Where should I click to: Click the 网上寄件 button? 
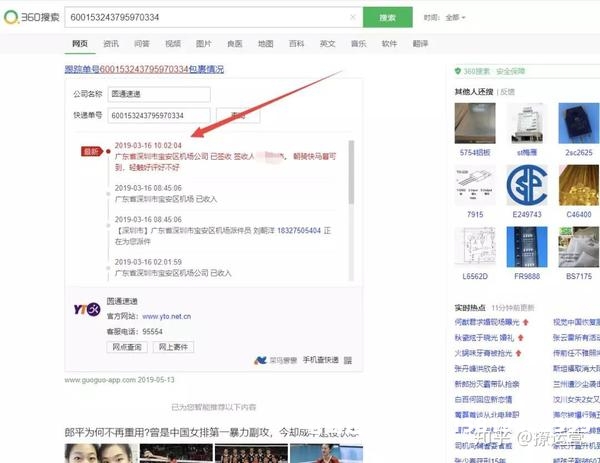tap(171, 346)
